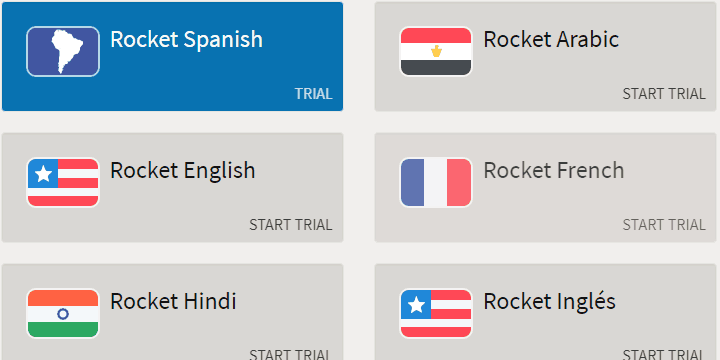Select the blue highlighted Rocket Spanish tile
Viewport: 720px width, 360px height.
172,56
